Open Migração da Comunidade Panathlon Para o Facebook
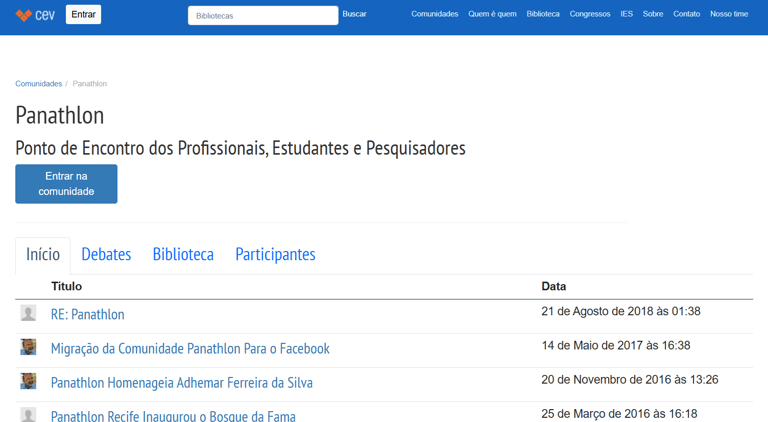The image size is (768, 422). (190, 349)
